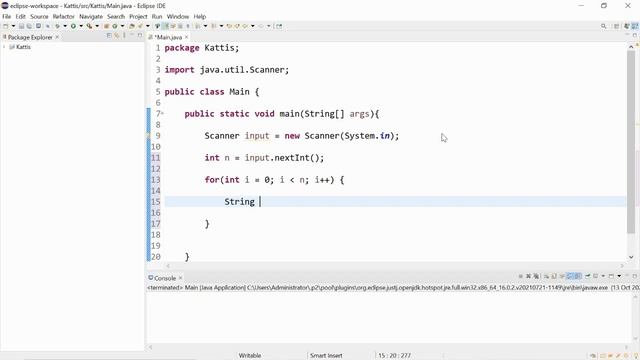
Task: Click Next Annotation toolbar icon
Action: point(197,26)
